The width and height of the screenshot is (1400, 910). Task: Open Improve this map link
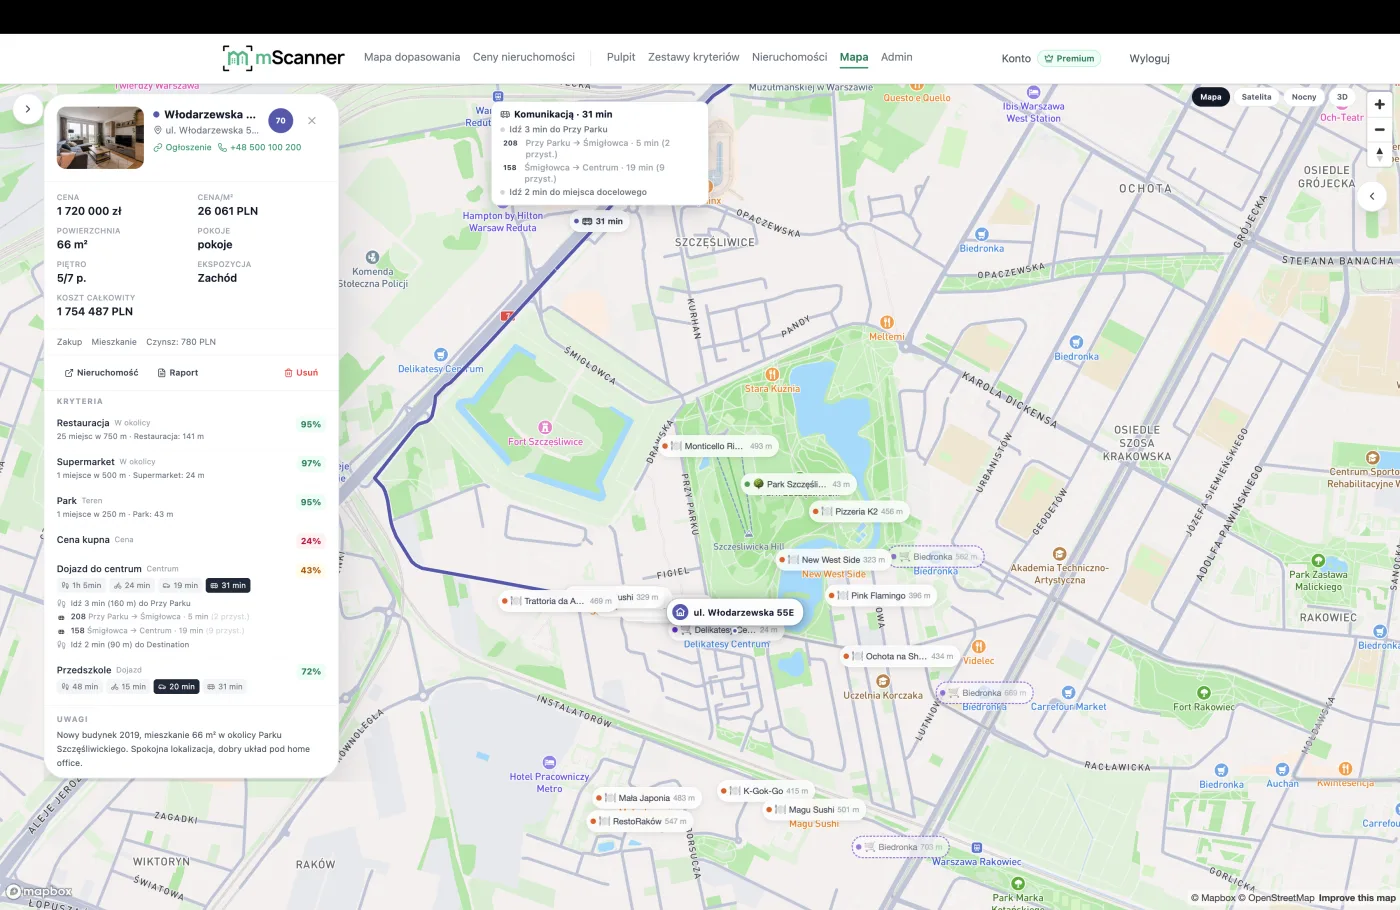[1357, 898]
